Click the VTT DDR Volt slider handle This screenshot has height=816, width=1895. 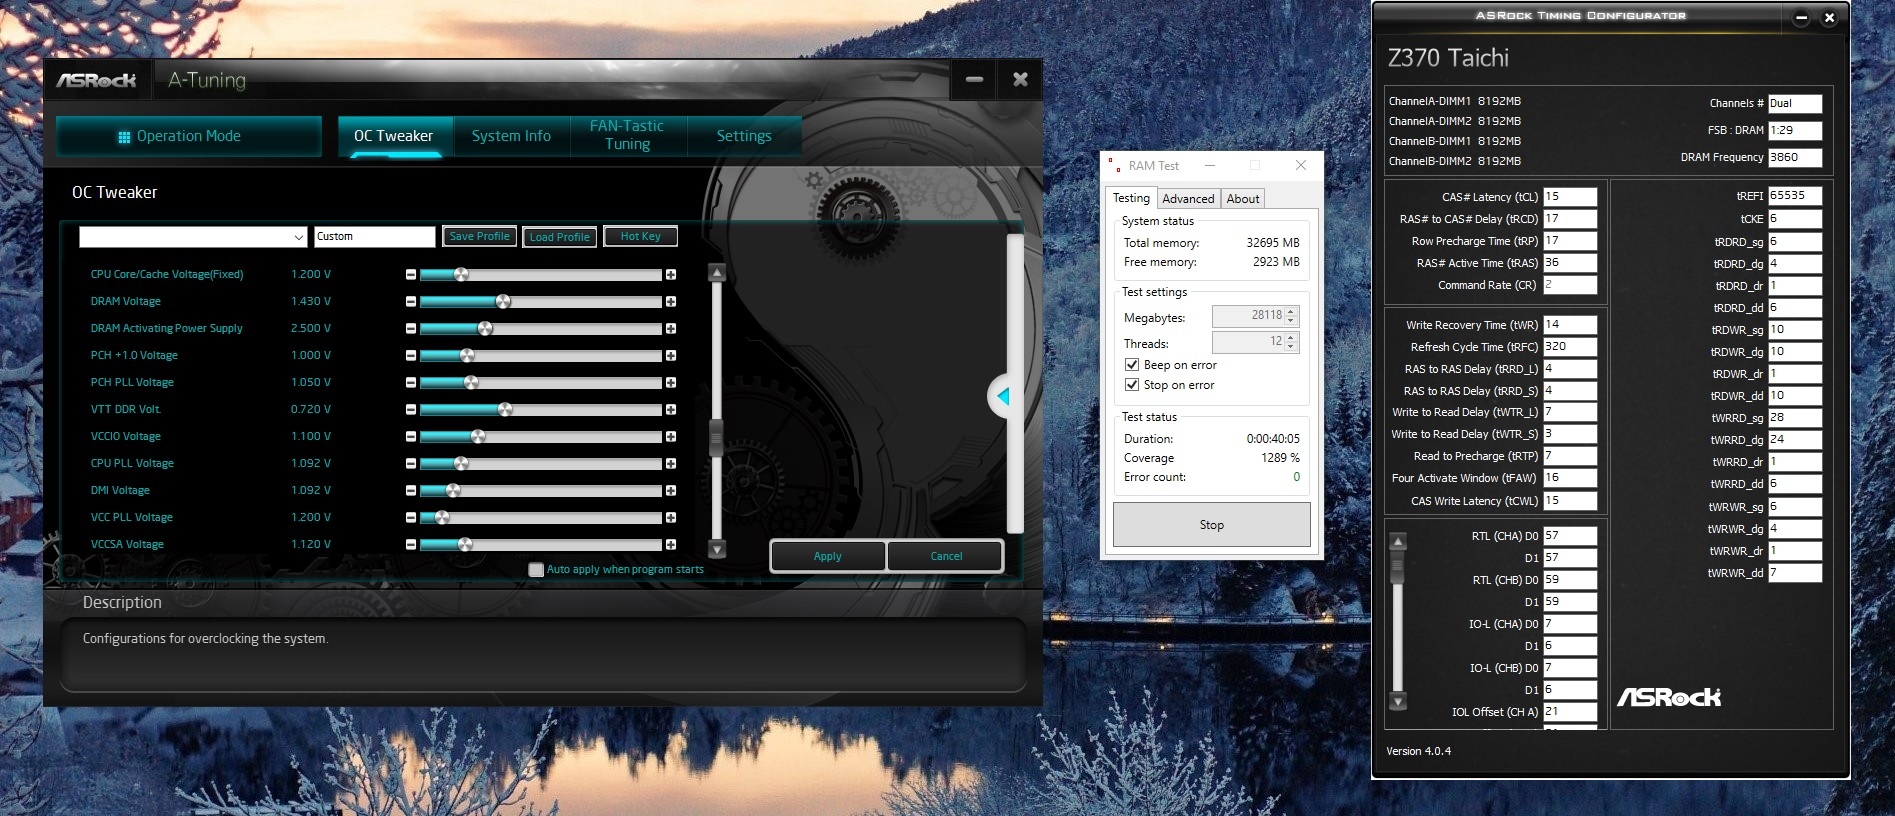click(x=505, y=409)
